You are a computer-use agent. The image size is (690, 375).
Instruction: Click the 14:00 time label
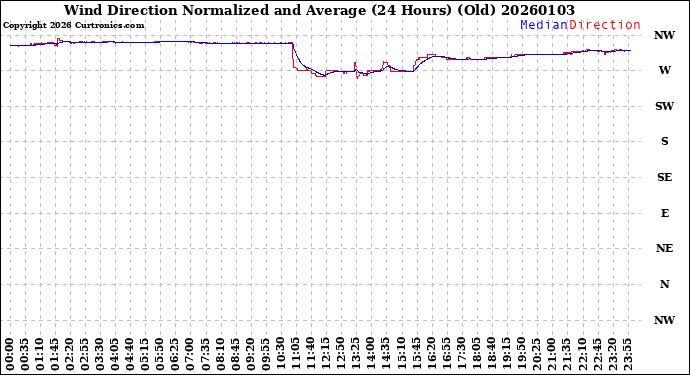pyautogui.click(x=371, y=354)
